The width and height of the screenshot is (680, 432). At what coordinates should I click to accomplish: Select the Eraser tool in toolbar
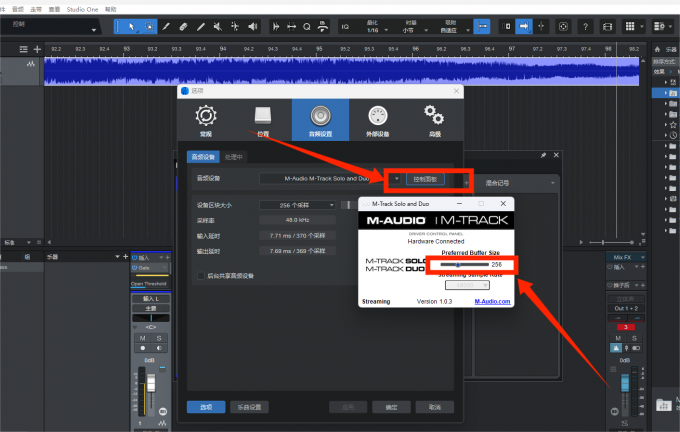tap(184, 25)
